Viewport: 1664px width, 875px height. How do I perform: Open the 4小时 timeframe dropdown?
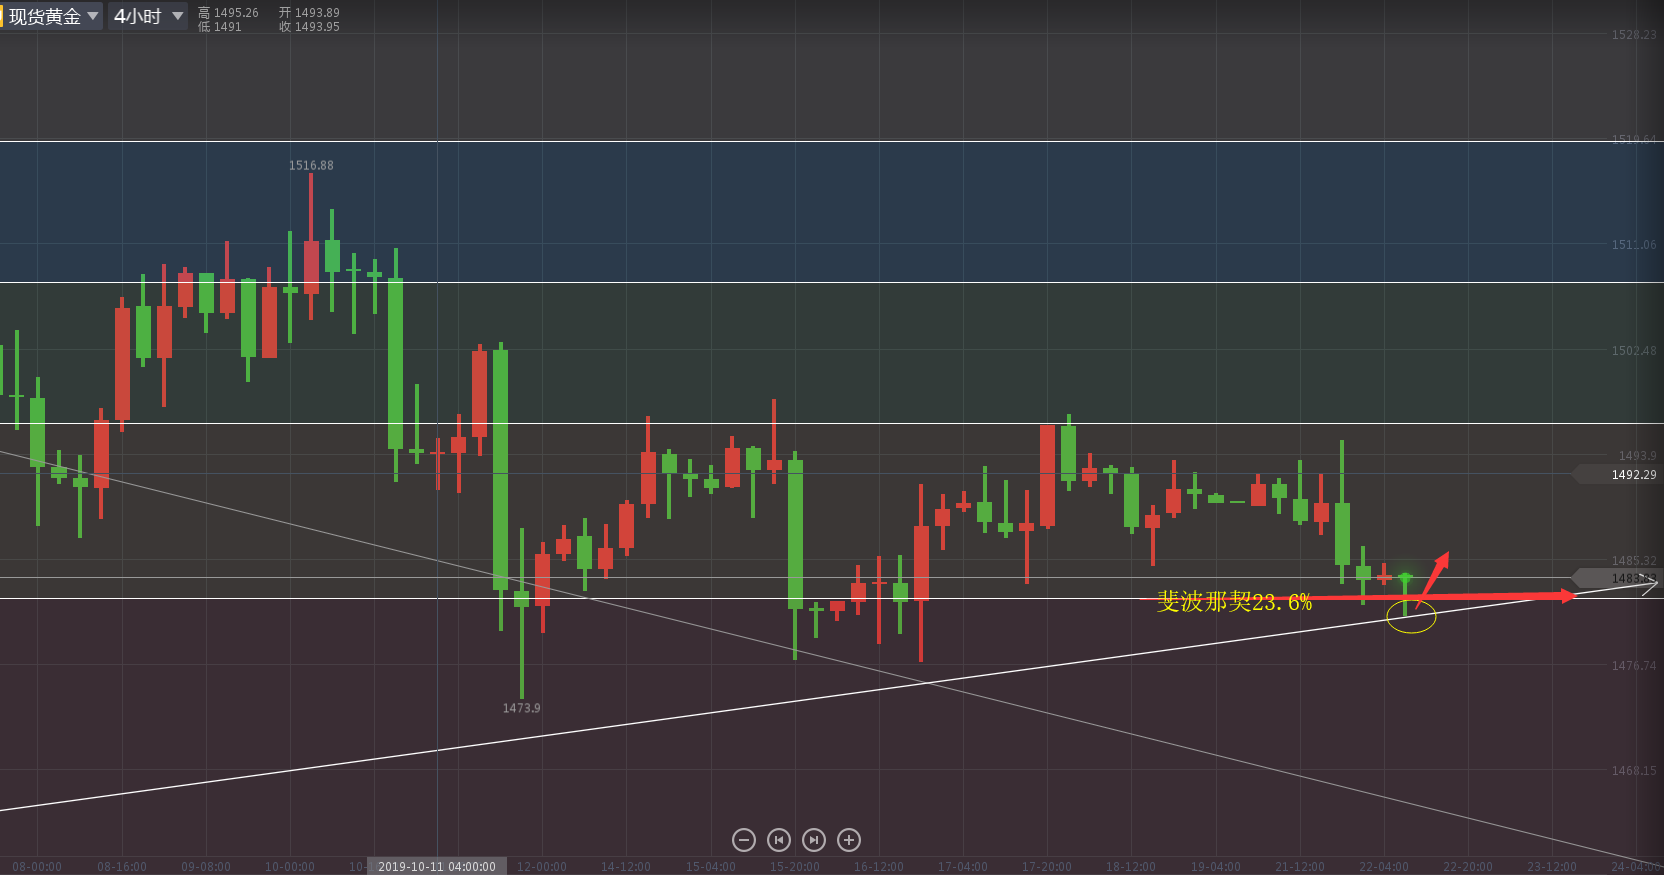(148, 16)
